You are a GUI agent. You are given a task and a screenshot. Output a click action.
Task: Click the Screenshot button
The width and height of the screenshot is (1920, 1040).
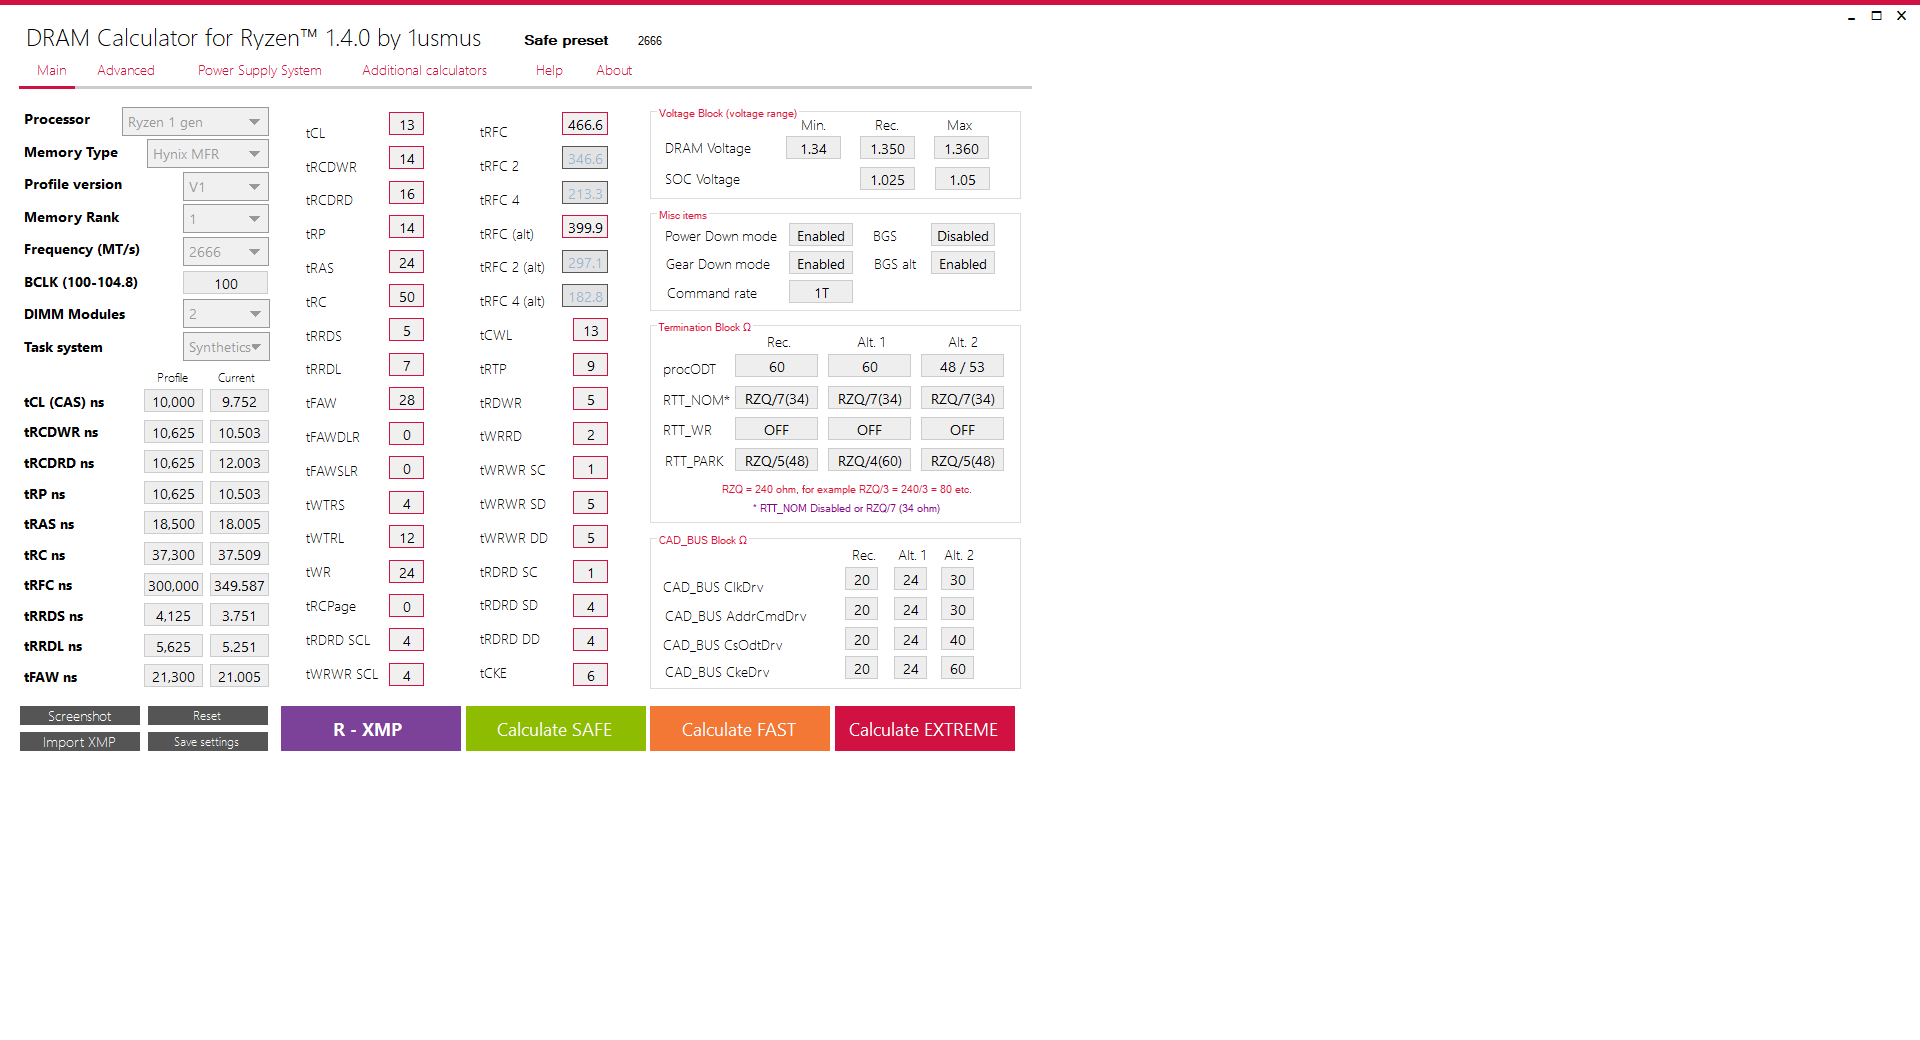coord(80,716)
